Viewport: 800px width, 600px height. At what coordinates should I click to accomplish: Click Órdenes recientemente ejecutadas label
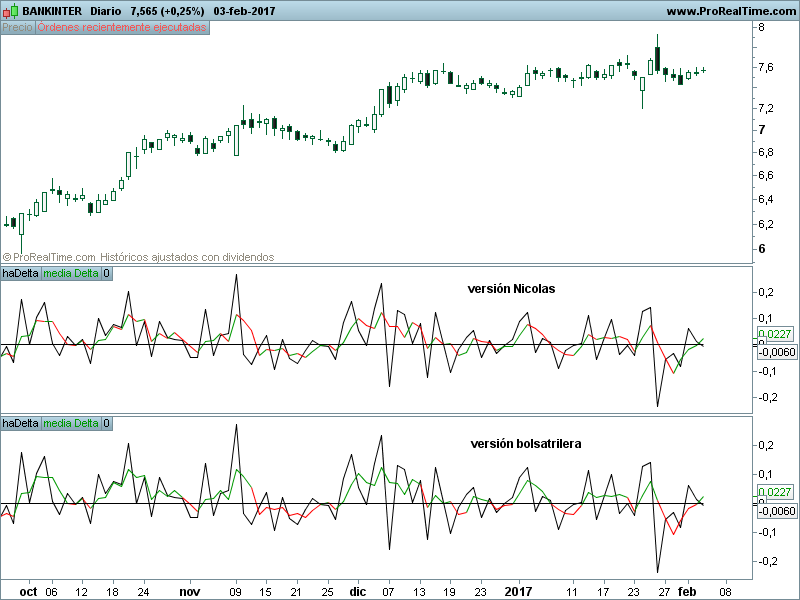(122, 27)
